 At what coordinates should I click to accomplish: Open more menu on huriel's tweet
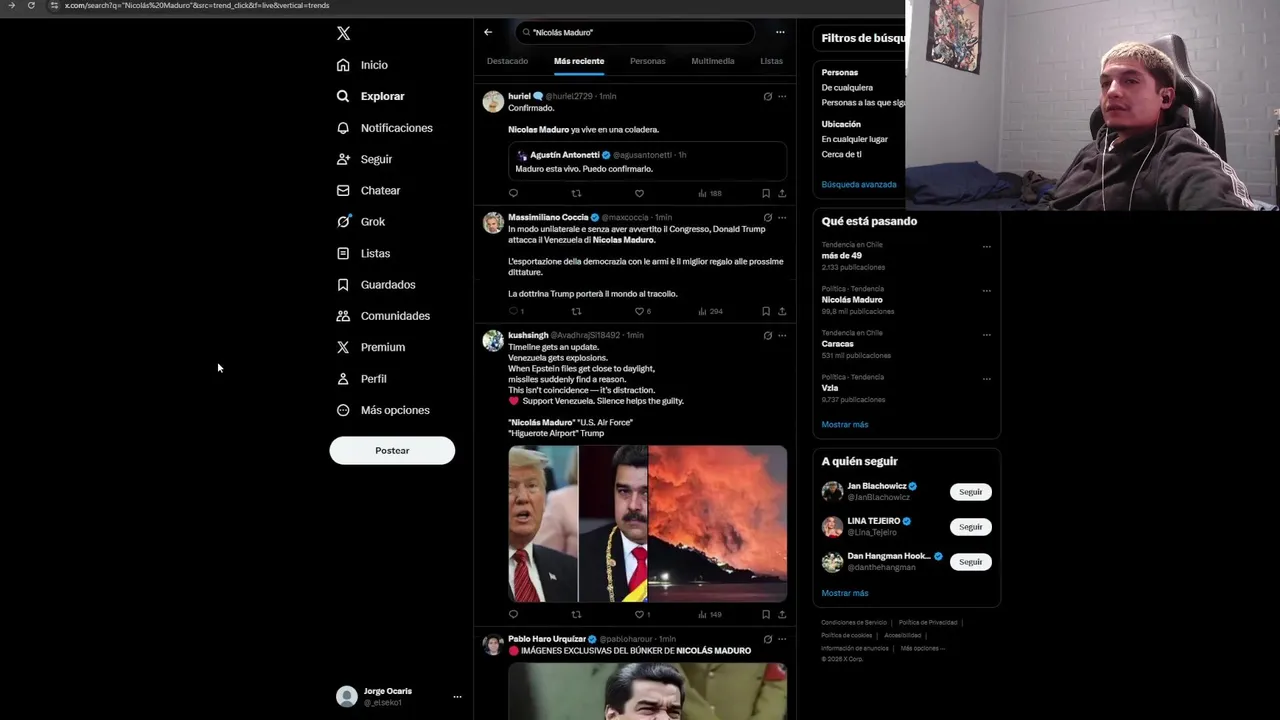click(x=782, y=97)
